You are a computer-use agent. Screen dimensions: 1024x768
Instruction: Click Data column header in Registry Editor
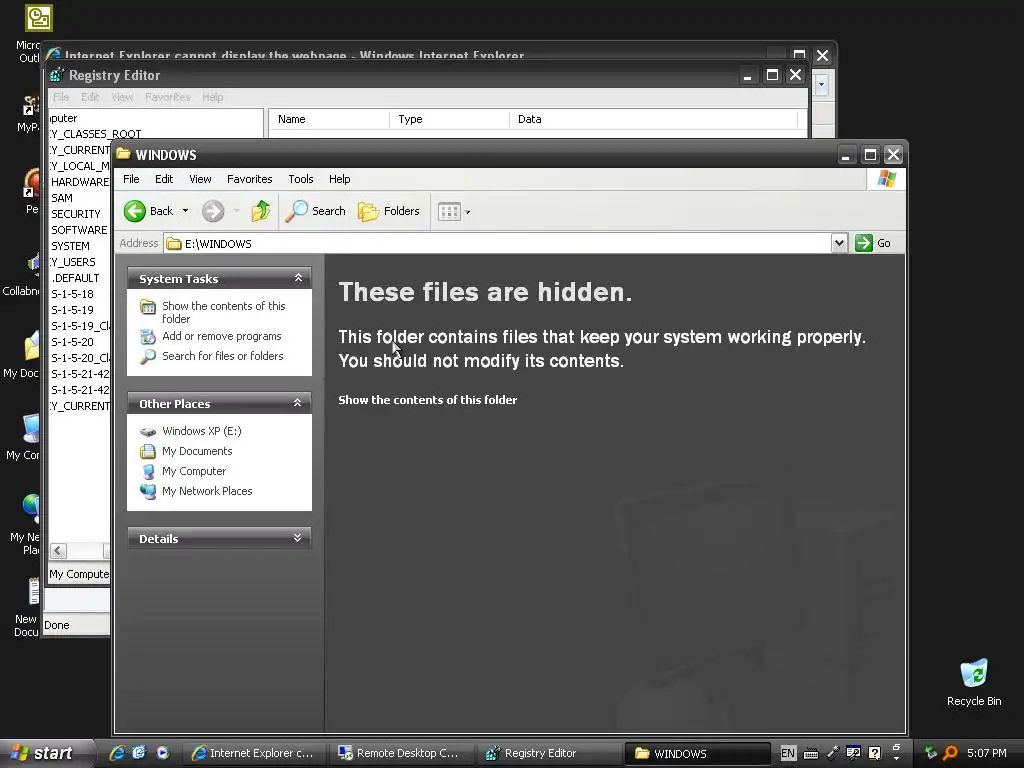tap(653, 120)
